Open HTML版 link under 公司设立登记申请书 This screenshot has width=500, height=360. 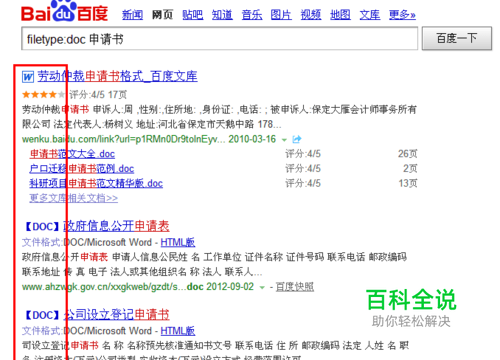pyautogui.click(x=178, y=331)
